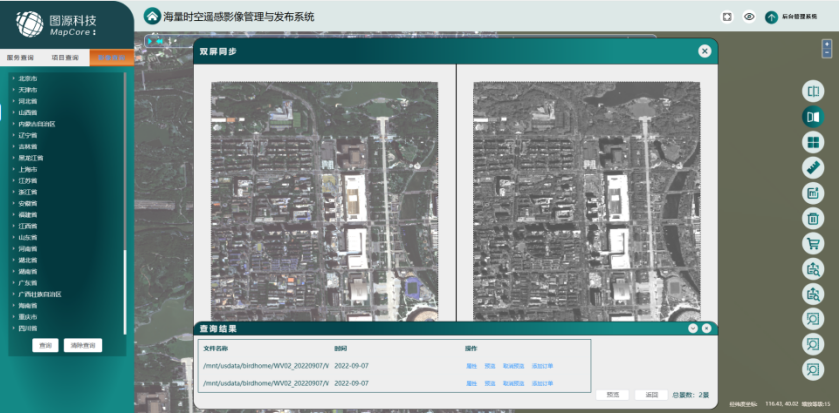Open the four-grid multi-view tool

point(813,142)
